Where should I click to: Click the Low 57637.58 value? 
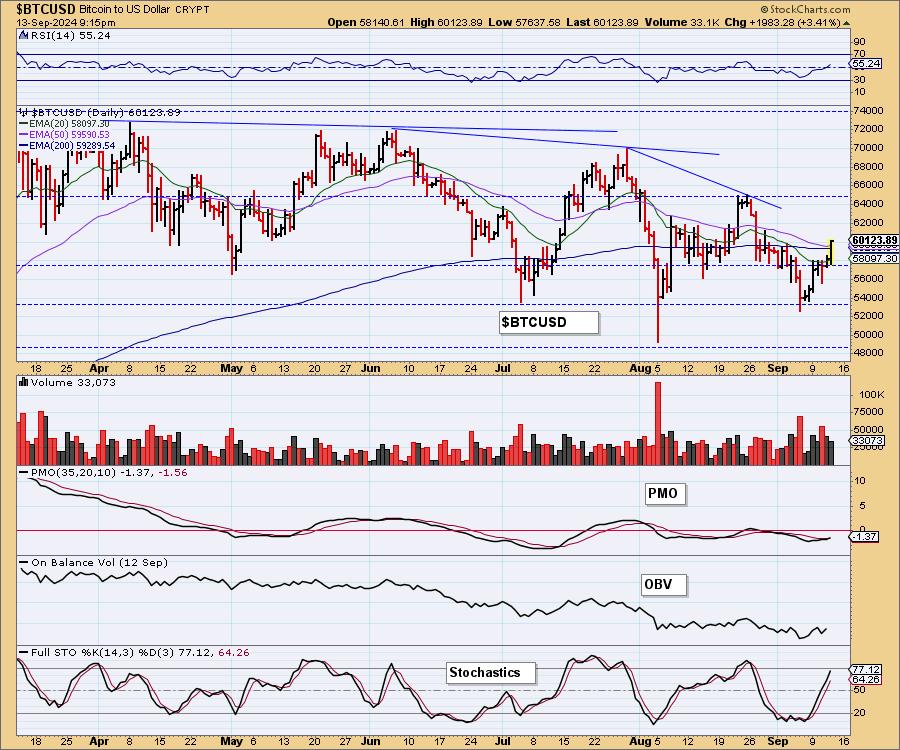pos(524,22)
